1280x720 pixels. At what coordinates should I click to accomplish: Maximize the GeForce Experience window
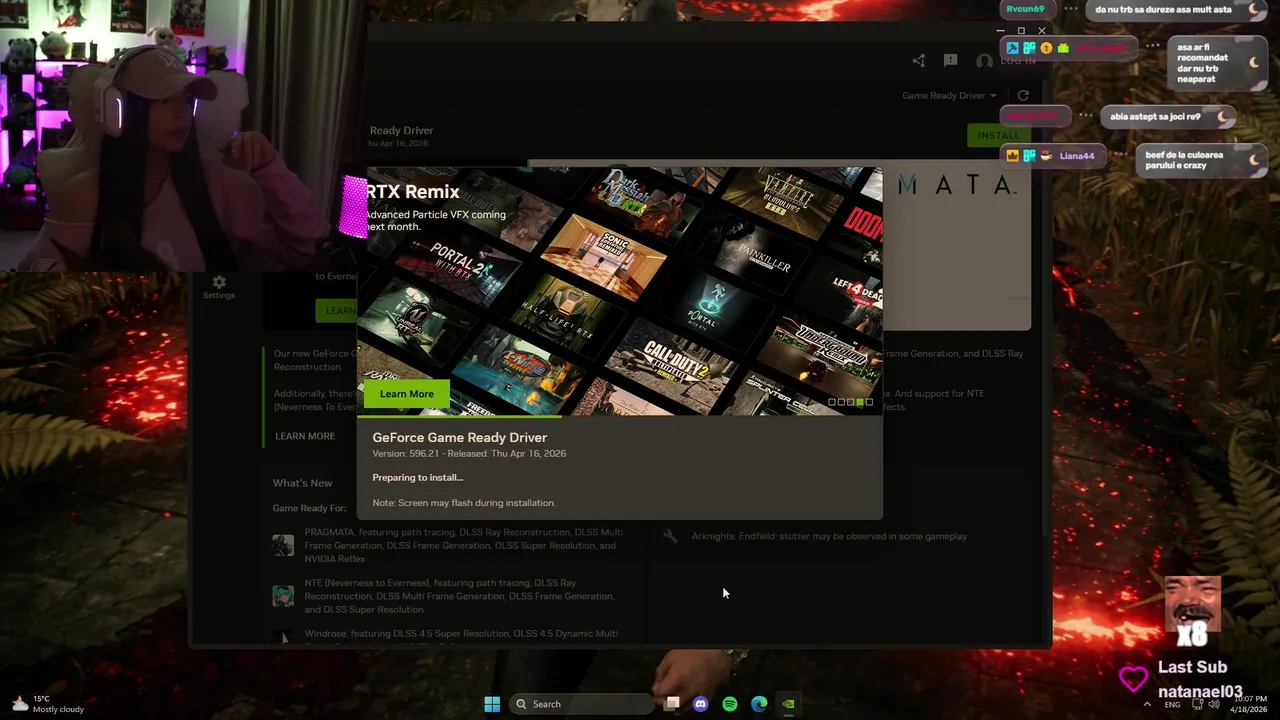coord(1021,31)
